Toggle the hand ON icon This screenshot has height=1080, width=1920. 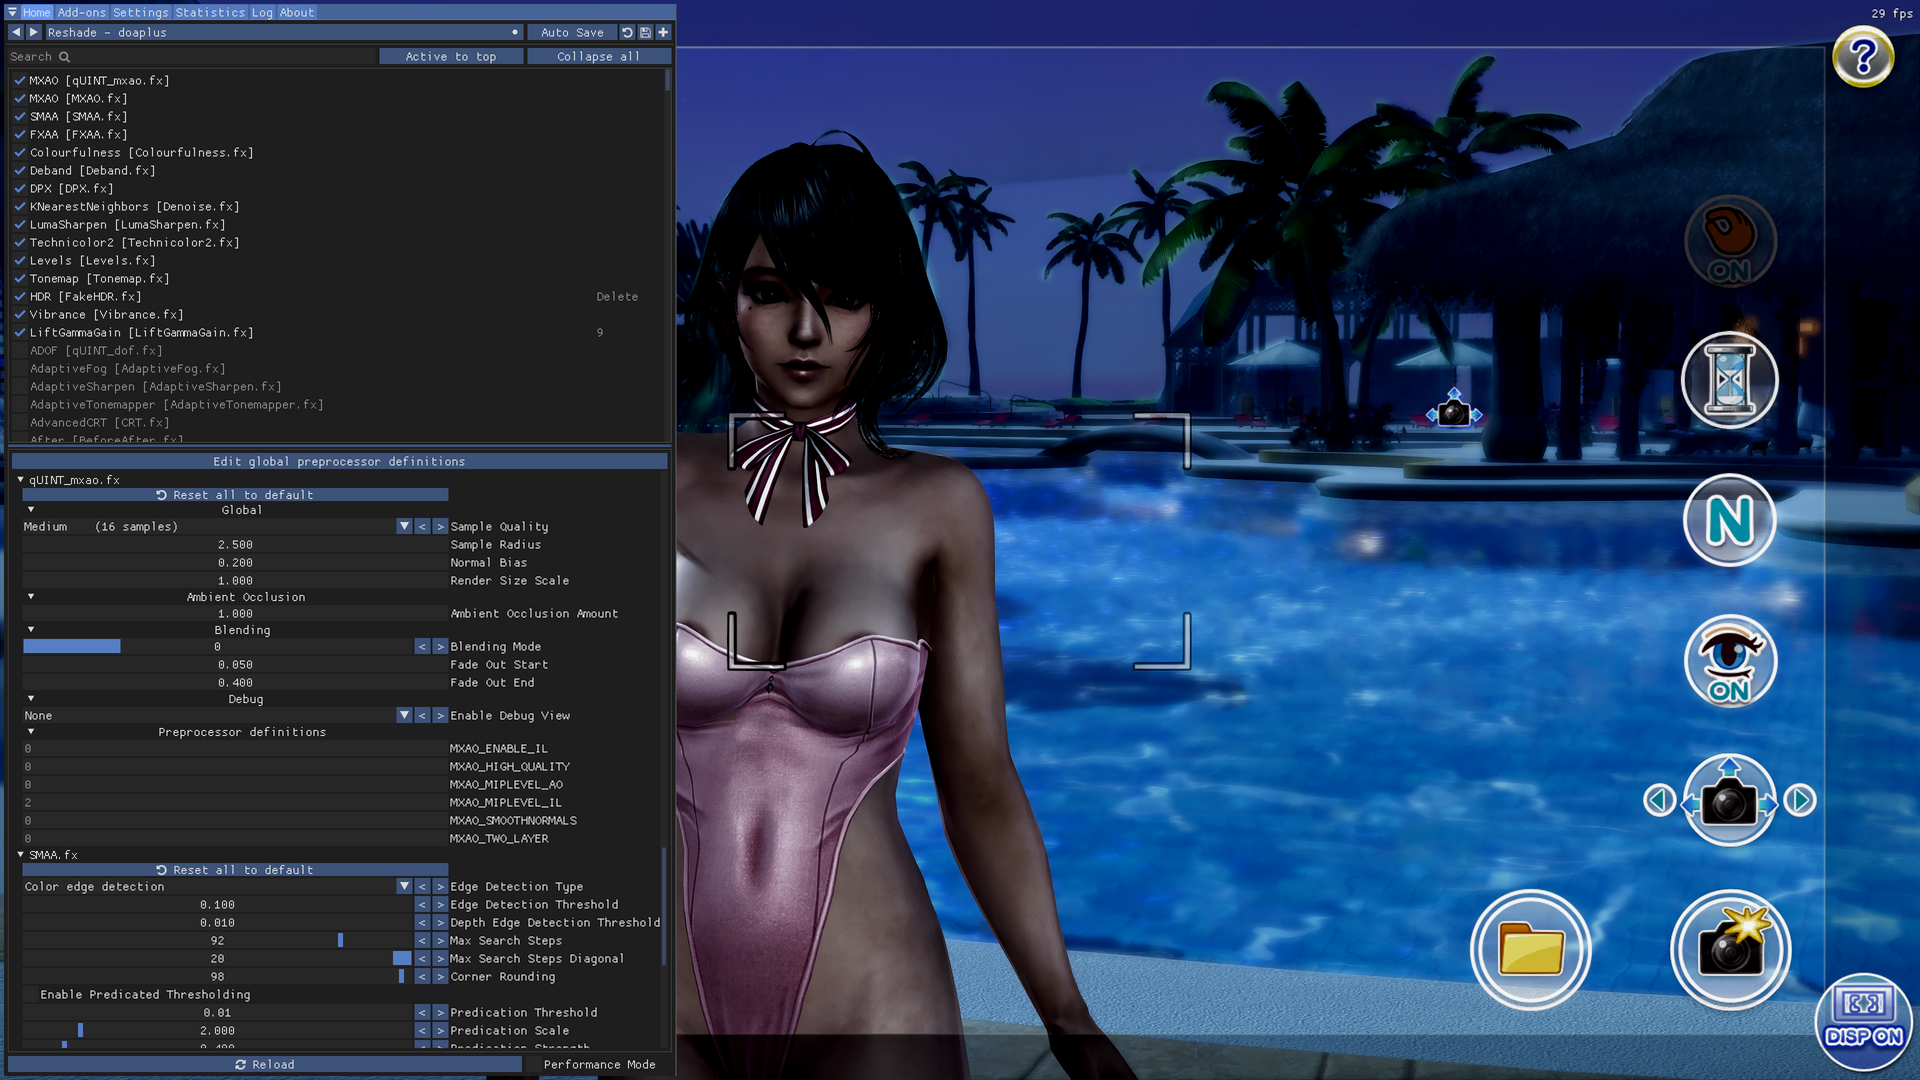1730,241
